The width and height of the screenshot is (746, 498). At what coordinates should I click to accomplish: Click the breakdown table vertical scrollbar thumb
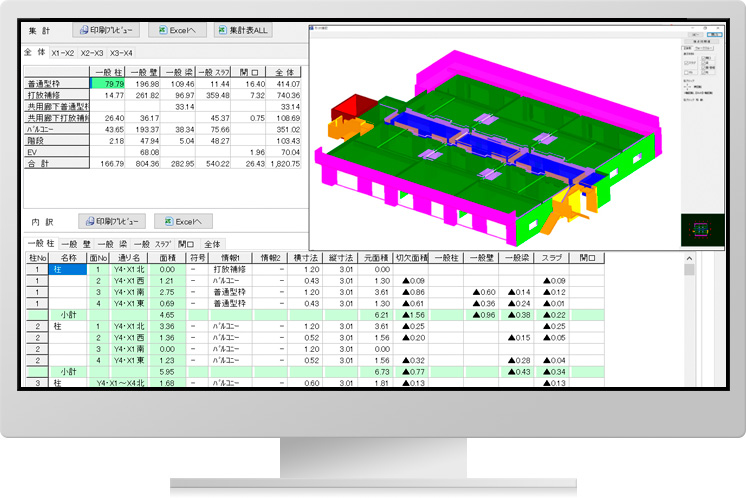[x=689, y=270]
